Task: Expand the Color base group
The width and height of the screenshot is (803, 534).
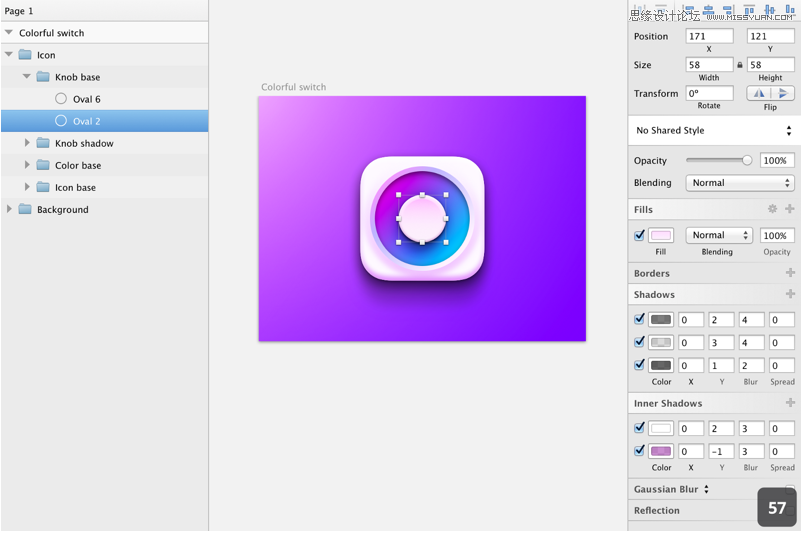Action: (27, 164)
